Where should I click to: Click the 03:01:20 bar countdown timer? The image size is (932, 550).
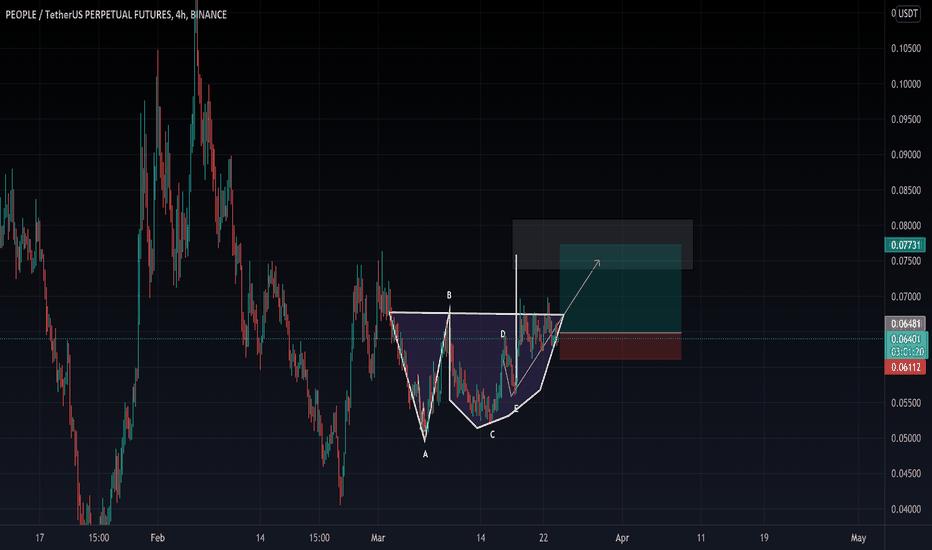coord(906,352)
